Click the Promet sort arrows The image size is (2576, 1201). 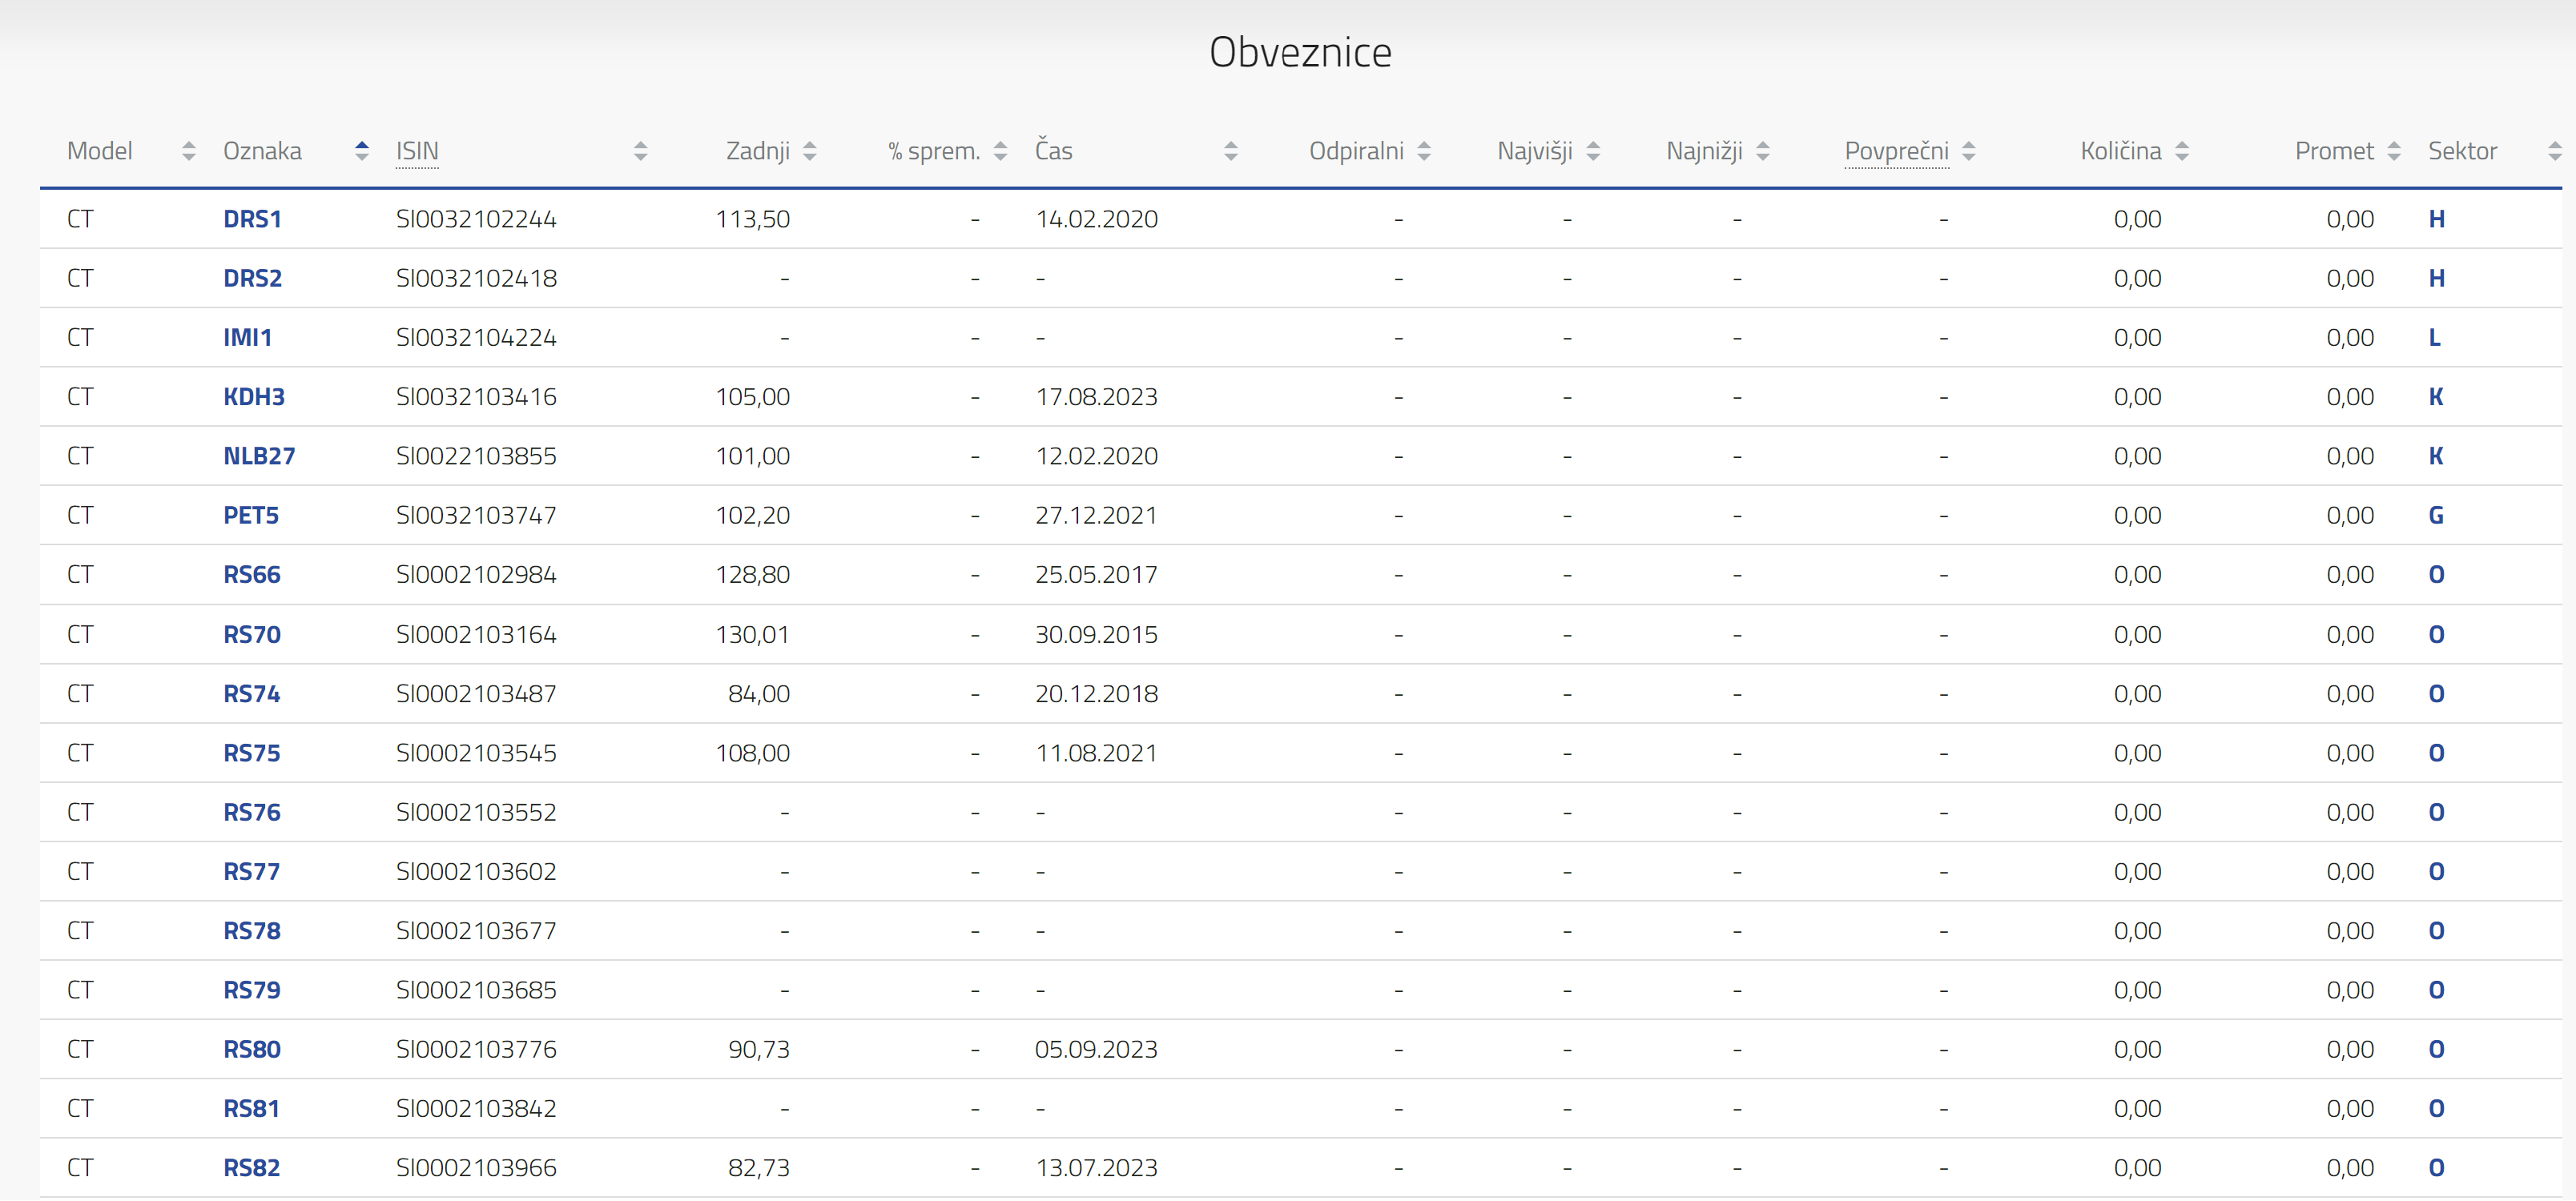pos(2394,151)
